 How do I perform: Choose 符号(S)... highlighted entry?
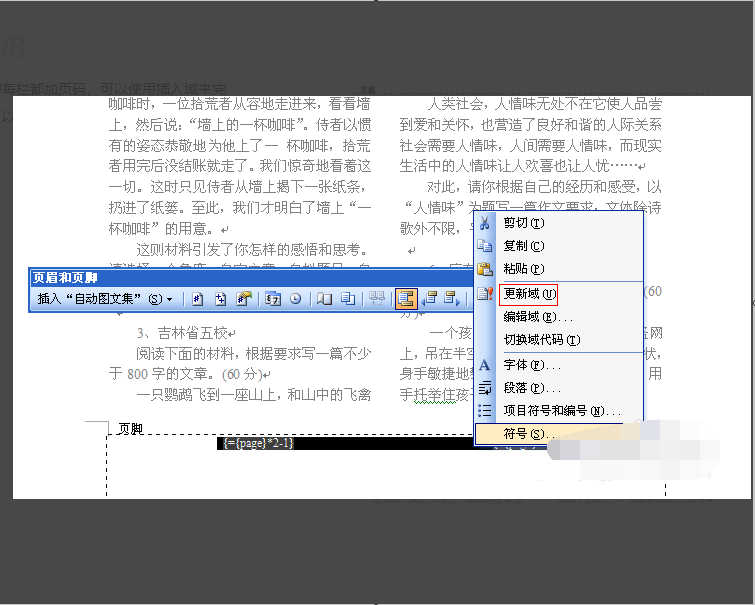[559, 434]
